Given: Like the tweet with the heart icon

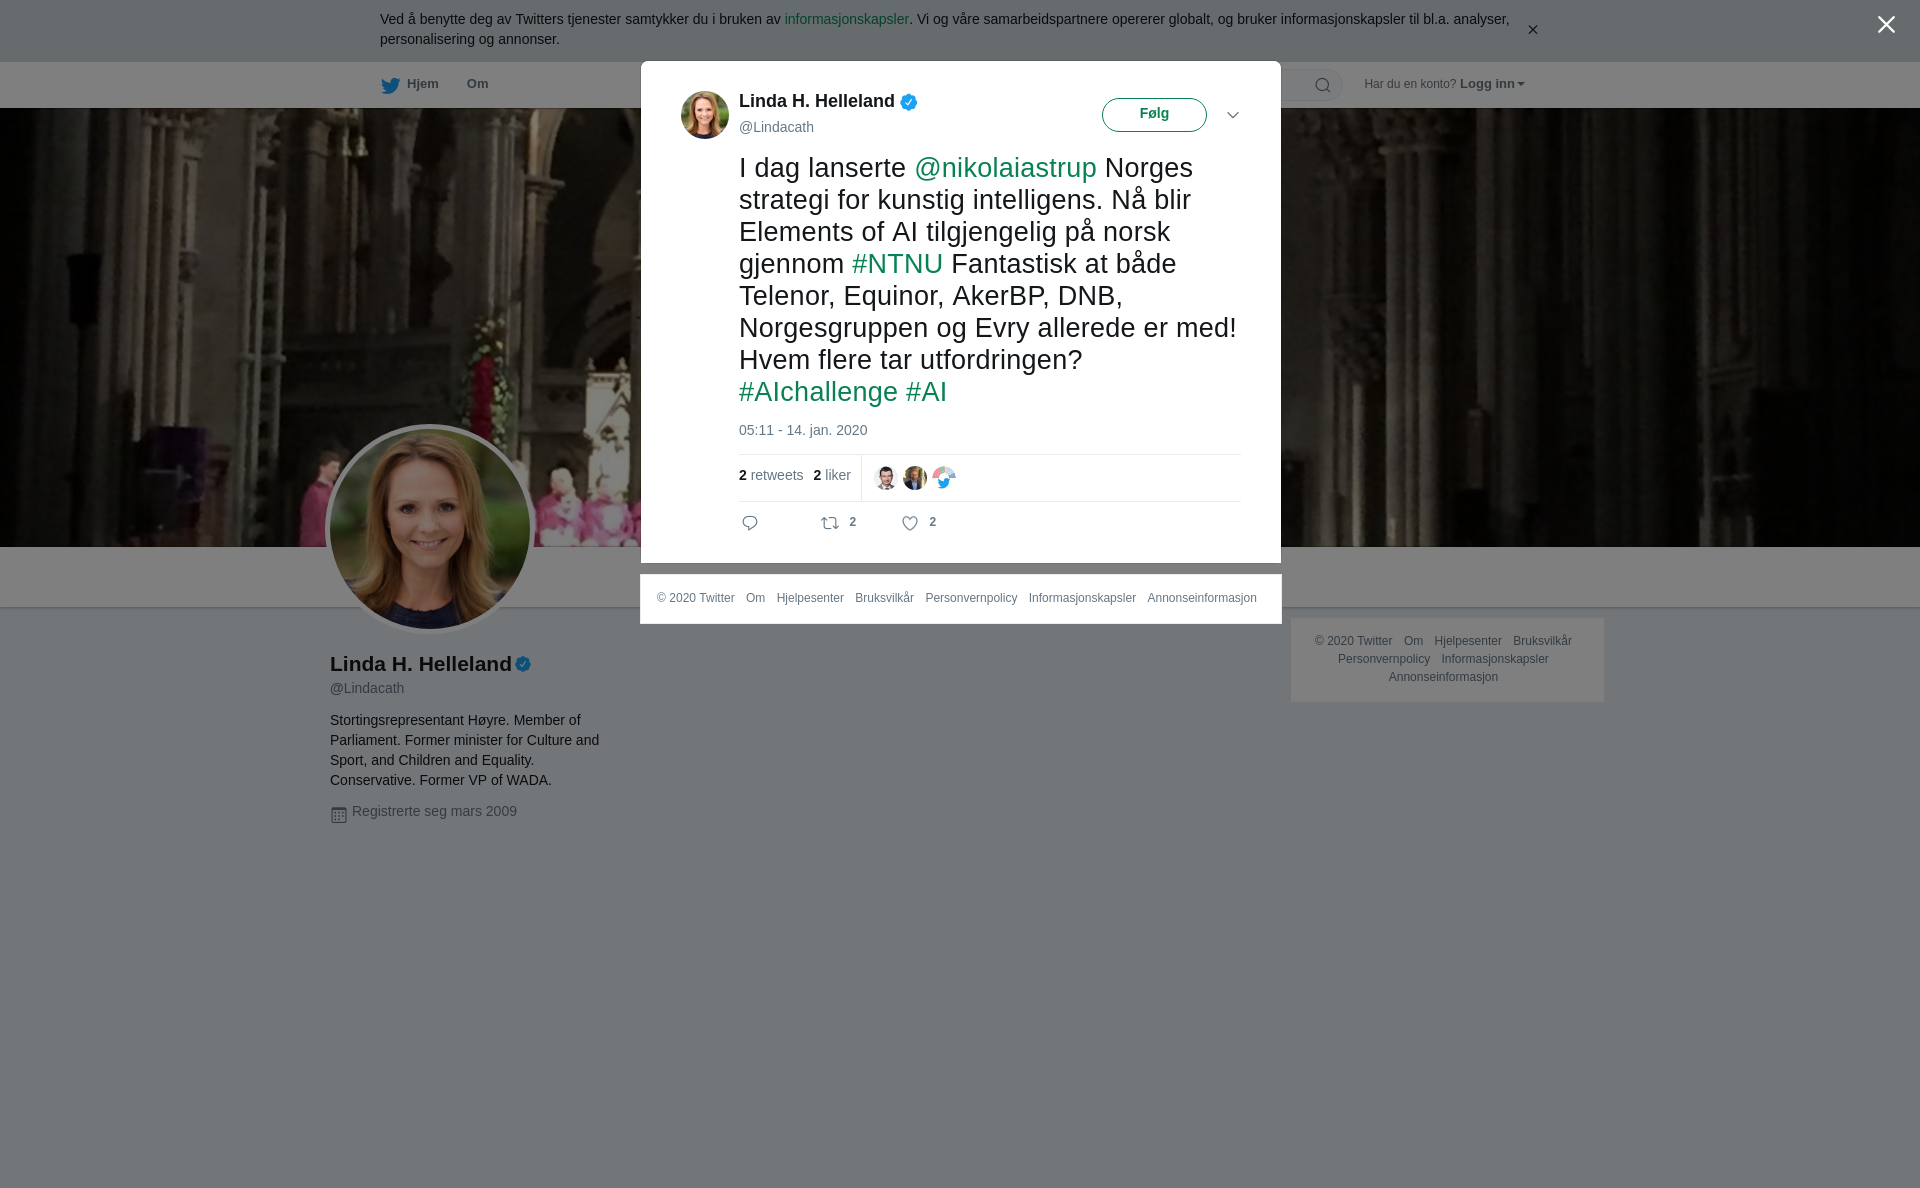Looking at the screenshot, I should tap(910, 523).
